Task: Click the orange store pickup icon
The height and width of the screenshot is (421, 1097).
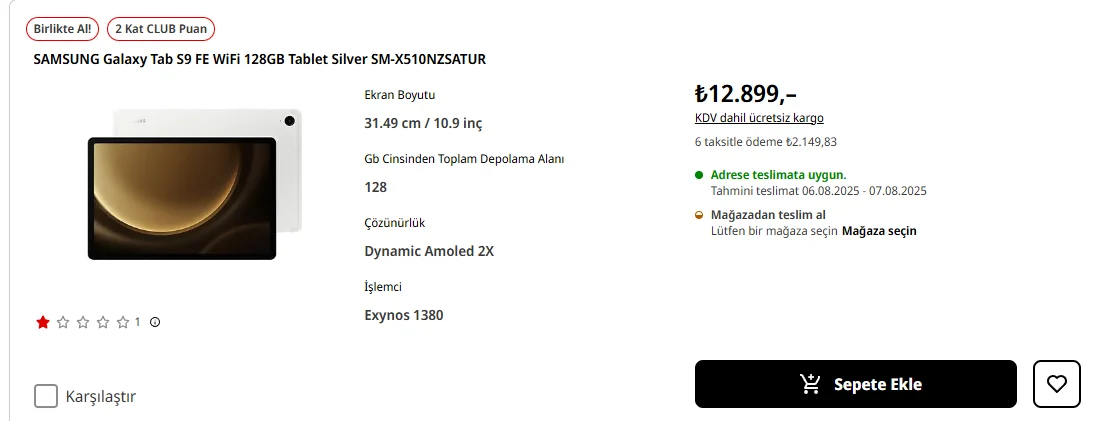Action: click(699, 215)
